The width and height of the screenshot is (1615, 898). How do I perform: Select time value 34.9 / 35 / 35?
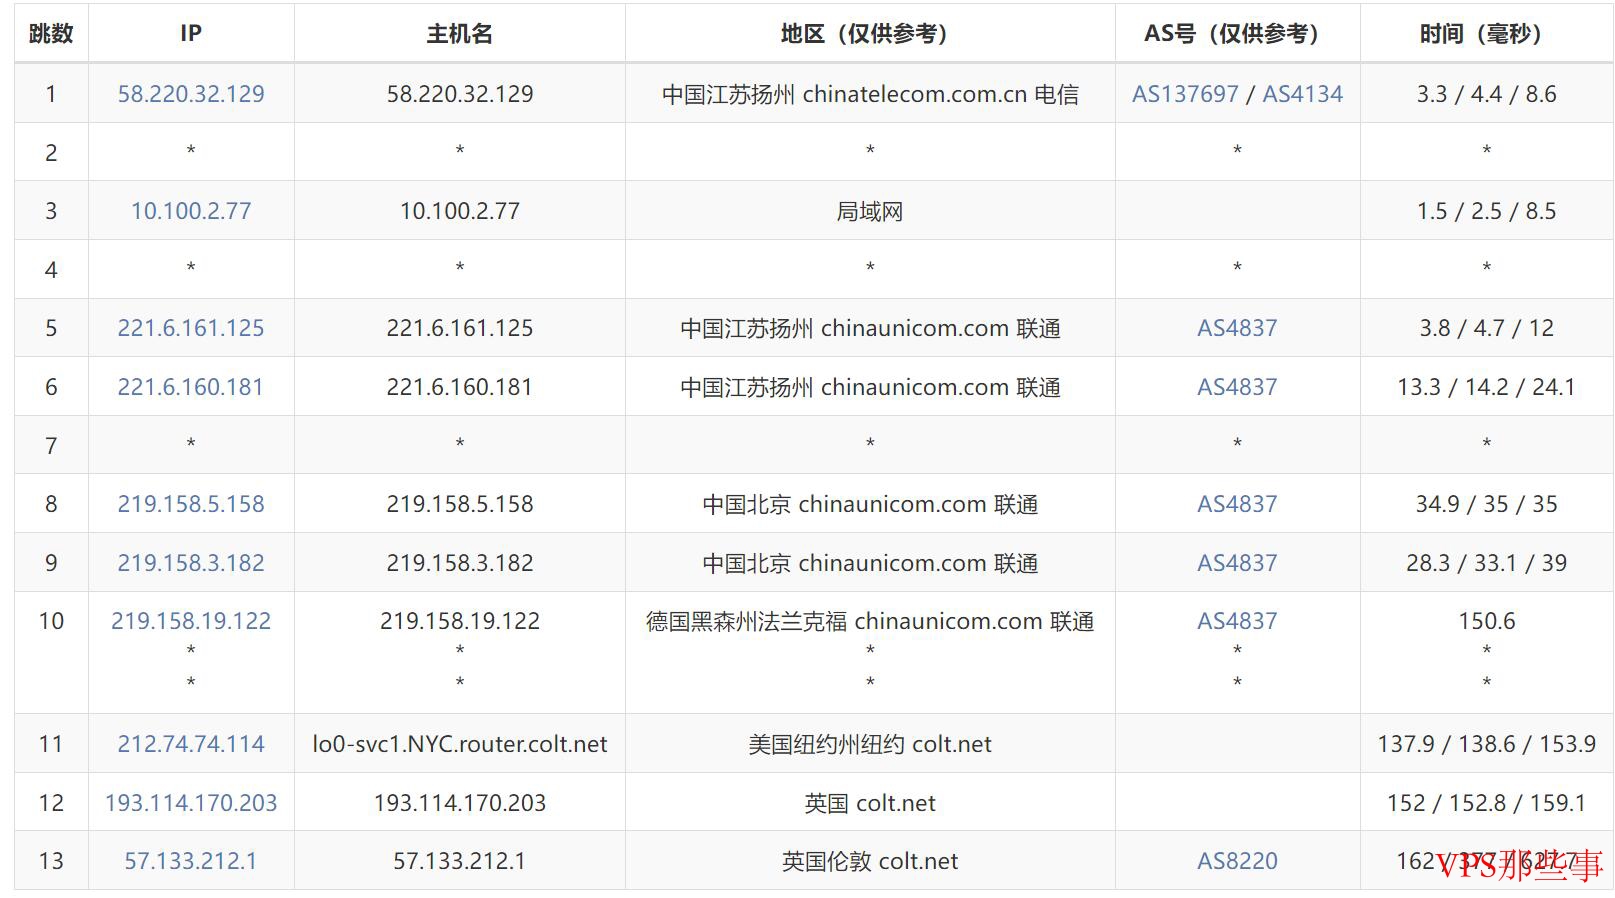(x=1486, y=504)
